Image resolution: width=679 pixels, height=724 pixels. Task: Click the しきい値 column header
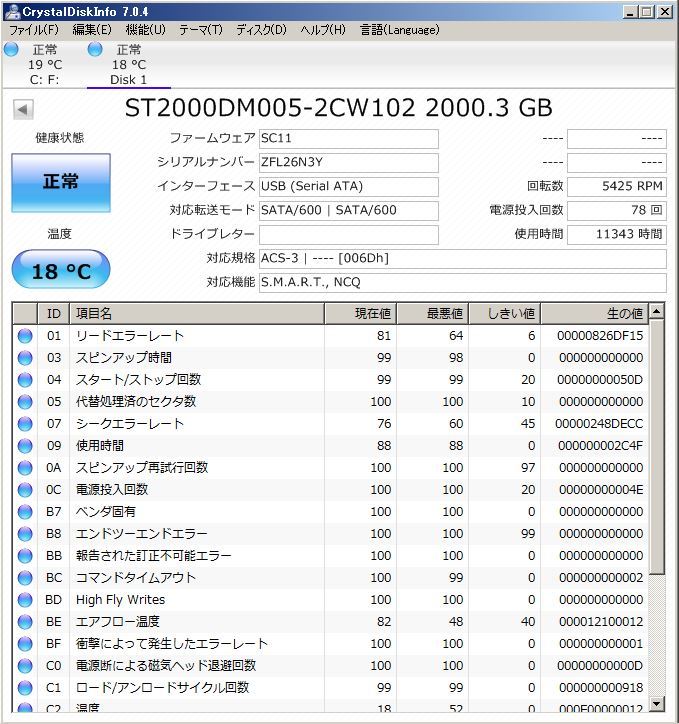505,314
